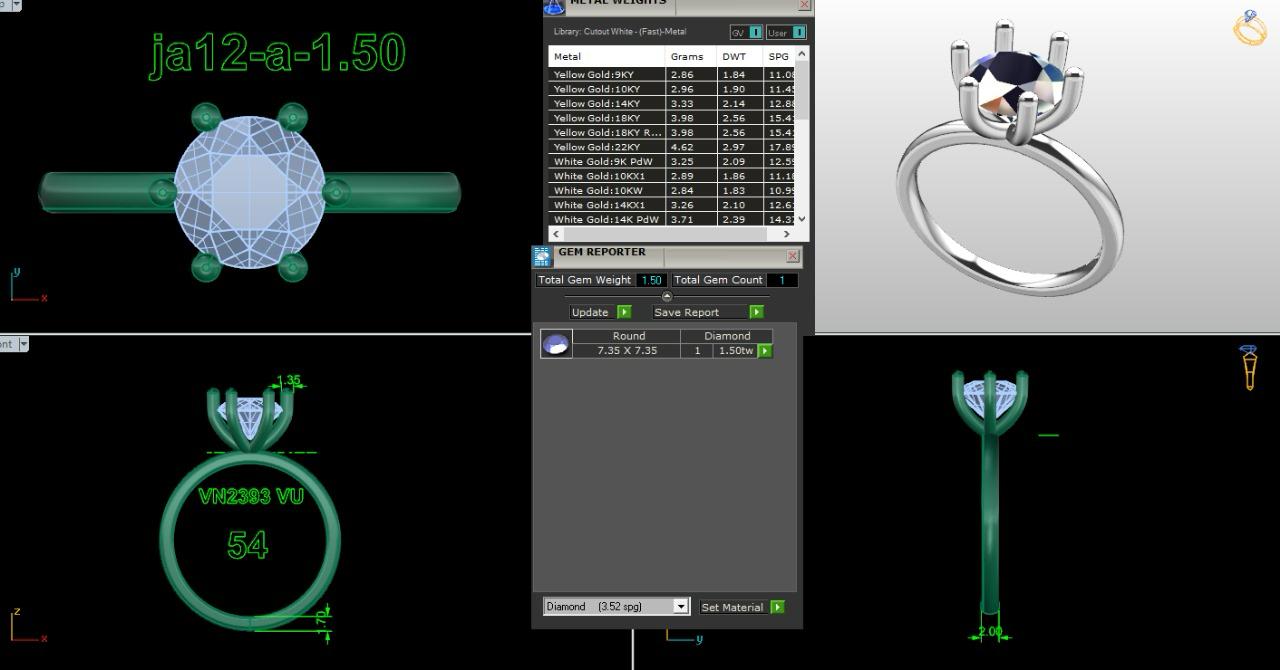1280x670 pixels.
Task: Toggle the GV weights option
Action: pyautogui.click(x=746, y=33)
